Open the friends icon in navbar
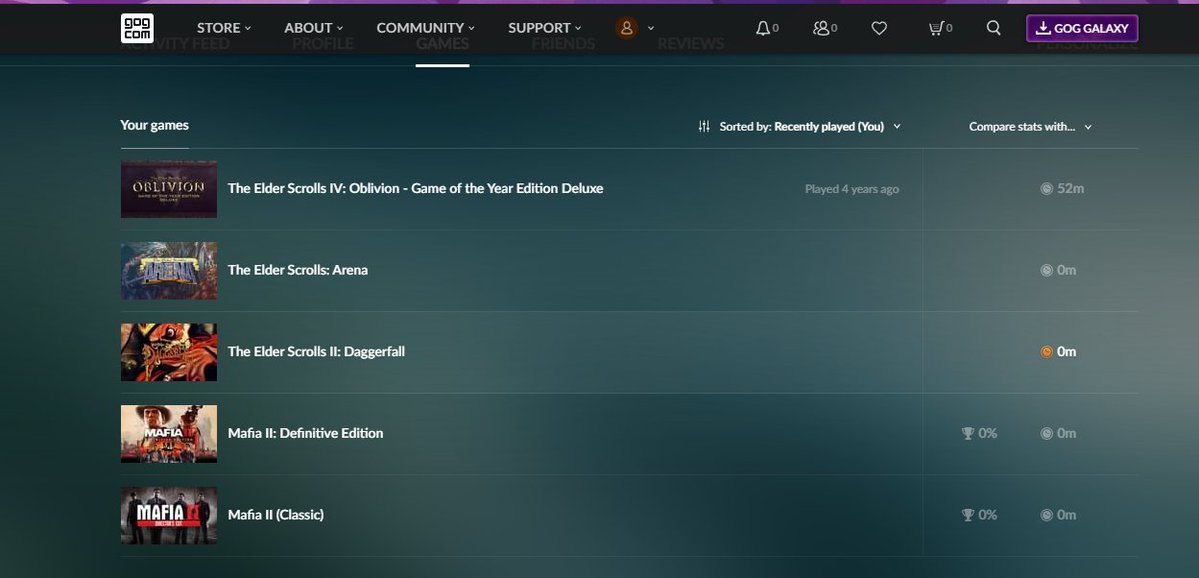1199x578 pixels. (x=820, y=28)
